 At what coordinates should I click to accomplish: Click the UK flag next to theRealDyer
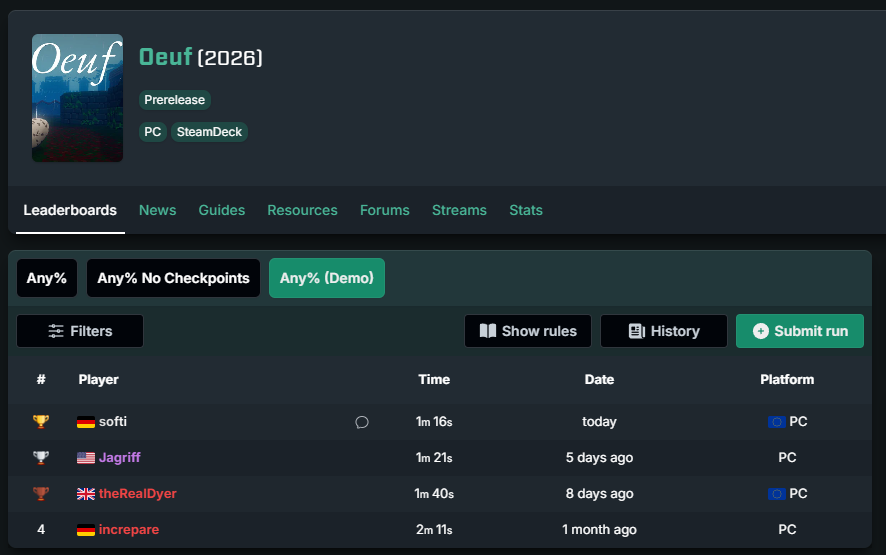(86, 494)
